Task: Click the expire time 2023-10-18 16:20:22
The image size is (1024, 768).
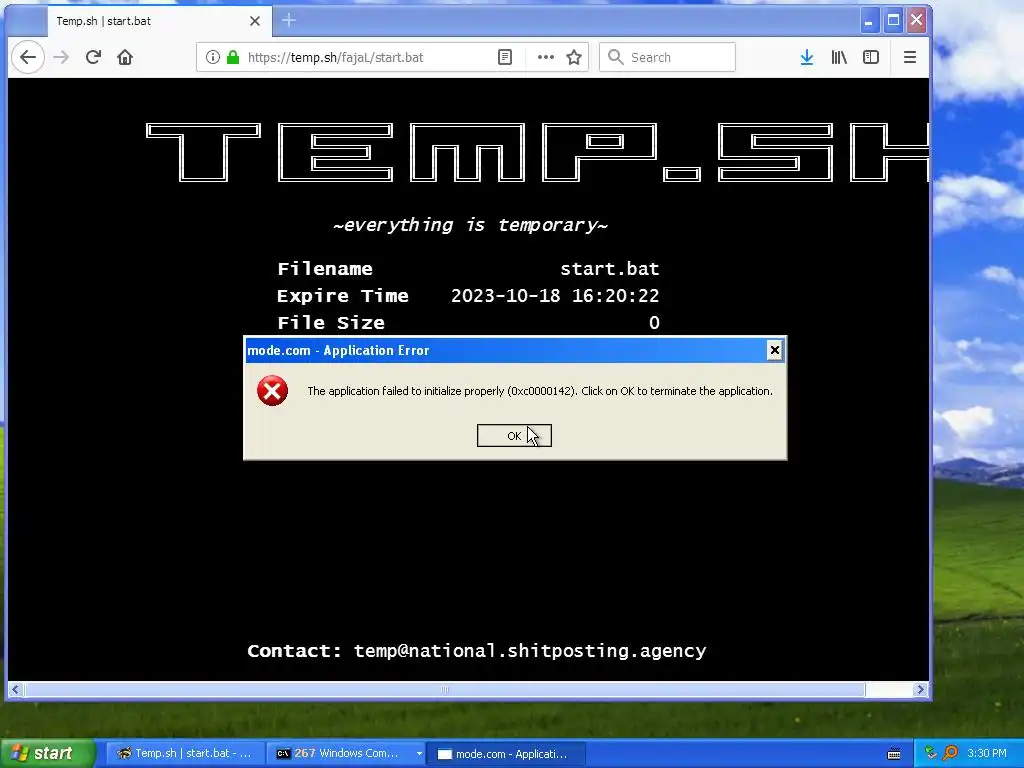Action: click(555, 296)
